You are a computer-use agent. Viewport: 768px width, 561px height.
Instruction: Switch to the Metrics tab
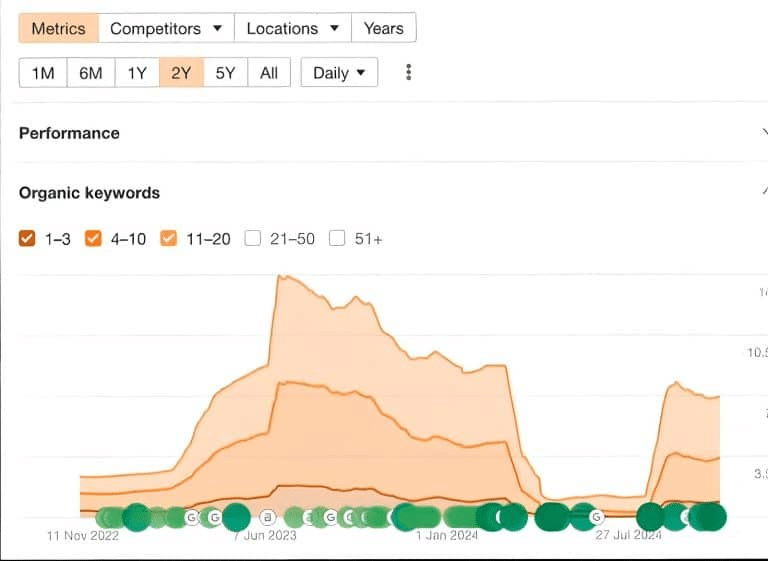pos(58,28)
